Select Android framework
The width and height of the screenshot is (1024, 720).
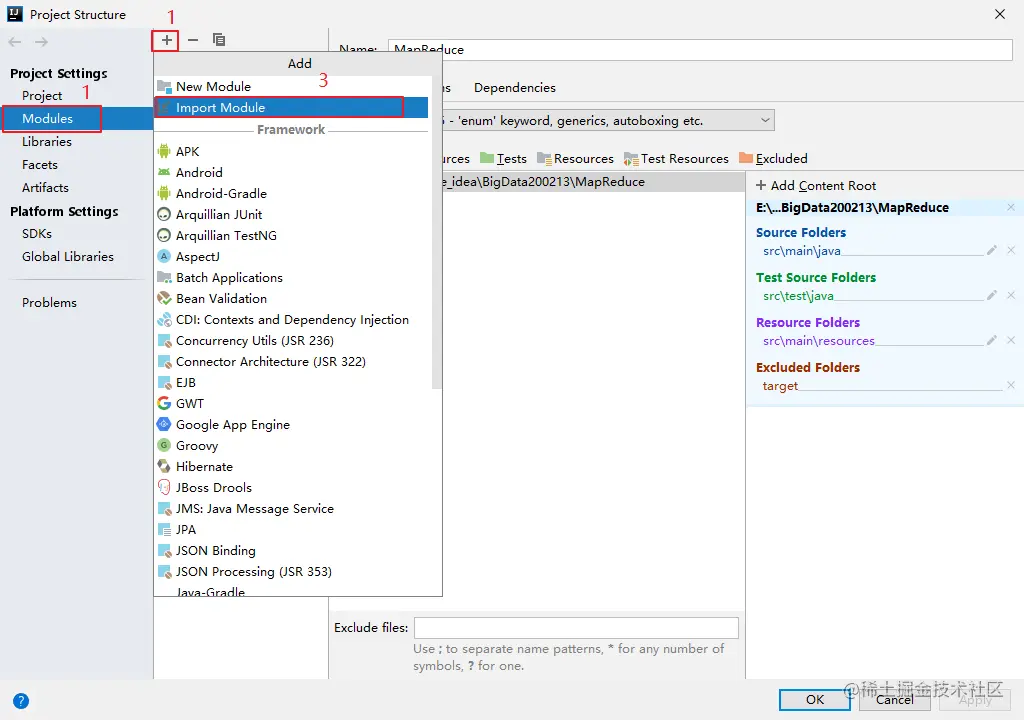[x=293, y=172]
